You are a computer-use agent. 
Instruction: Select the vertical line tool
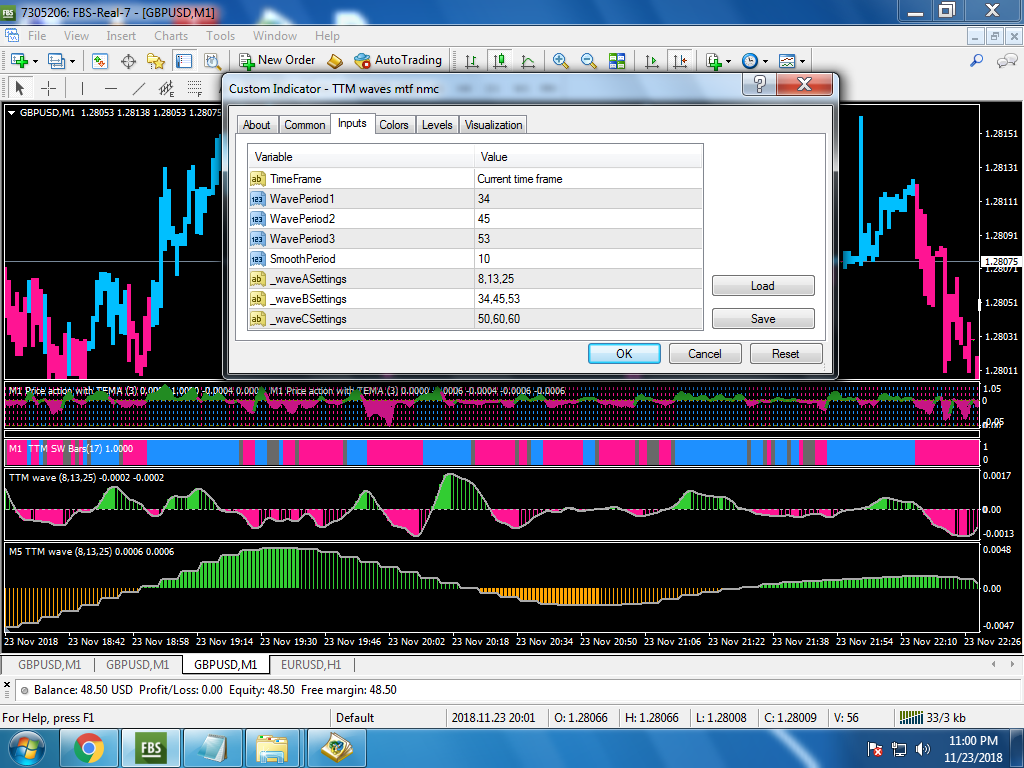[x=82, y=88]
